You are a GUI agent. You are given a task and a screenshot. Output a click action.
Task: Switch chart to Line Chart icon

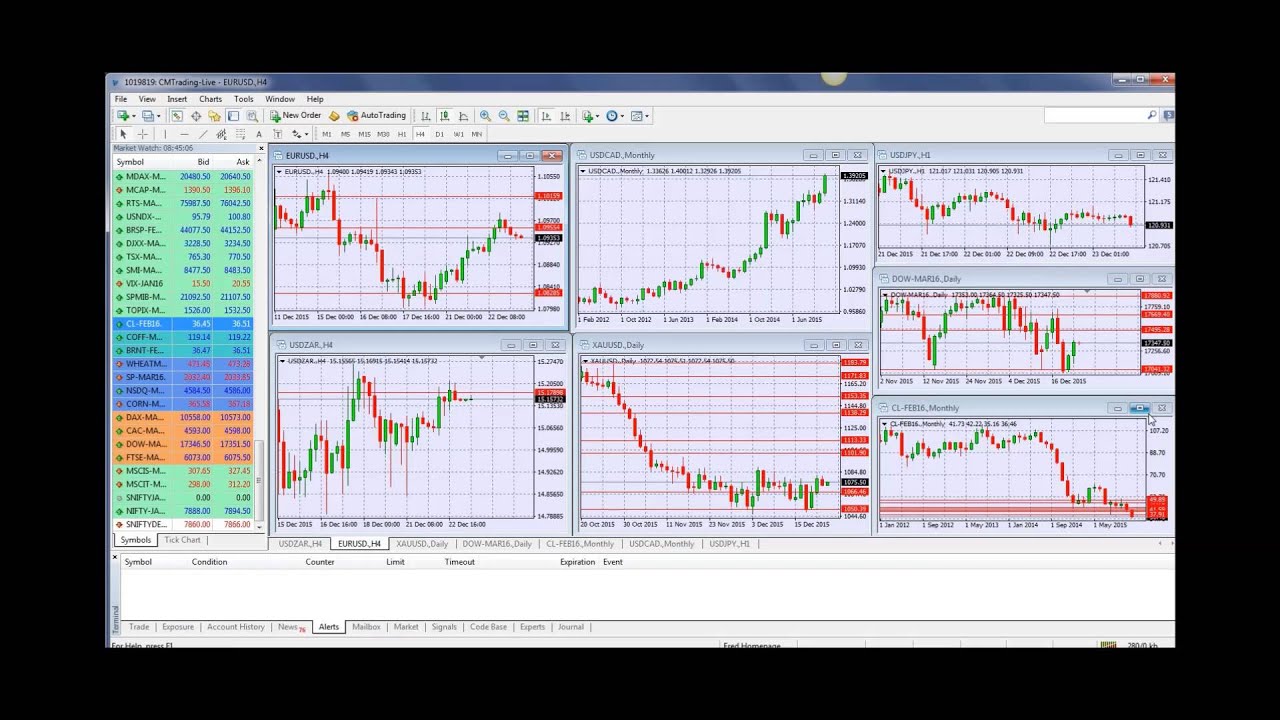pos(463,116)
